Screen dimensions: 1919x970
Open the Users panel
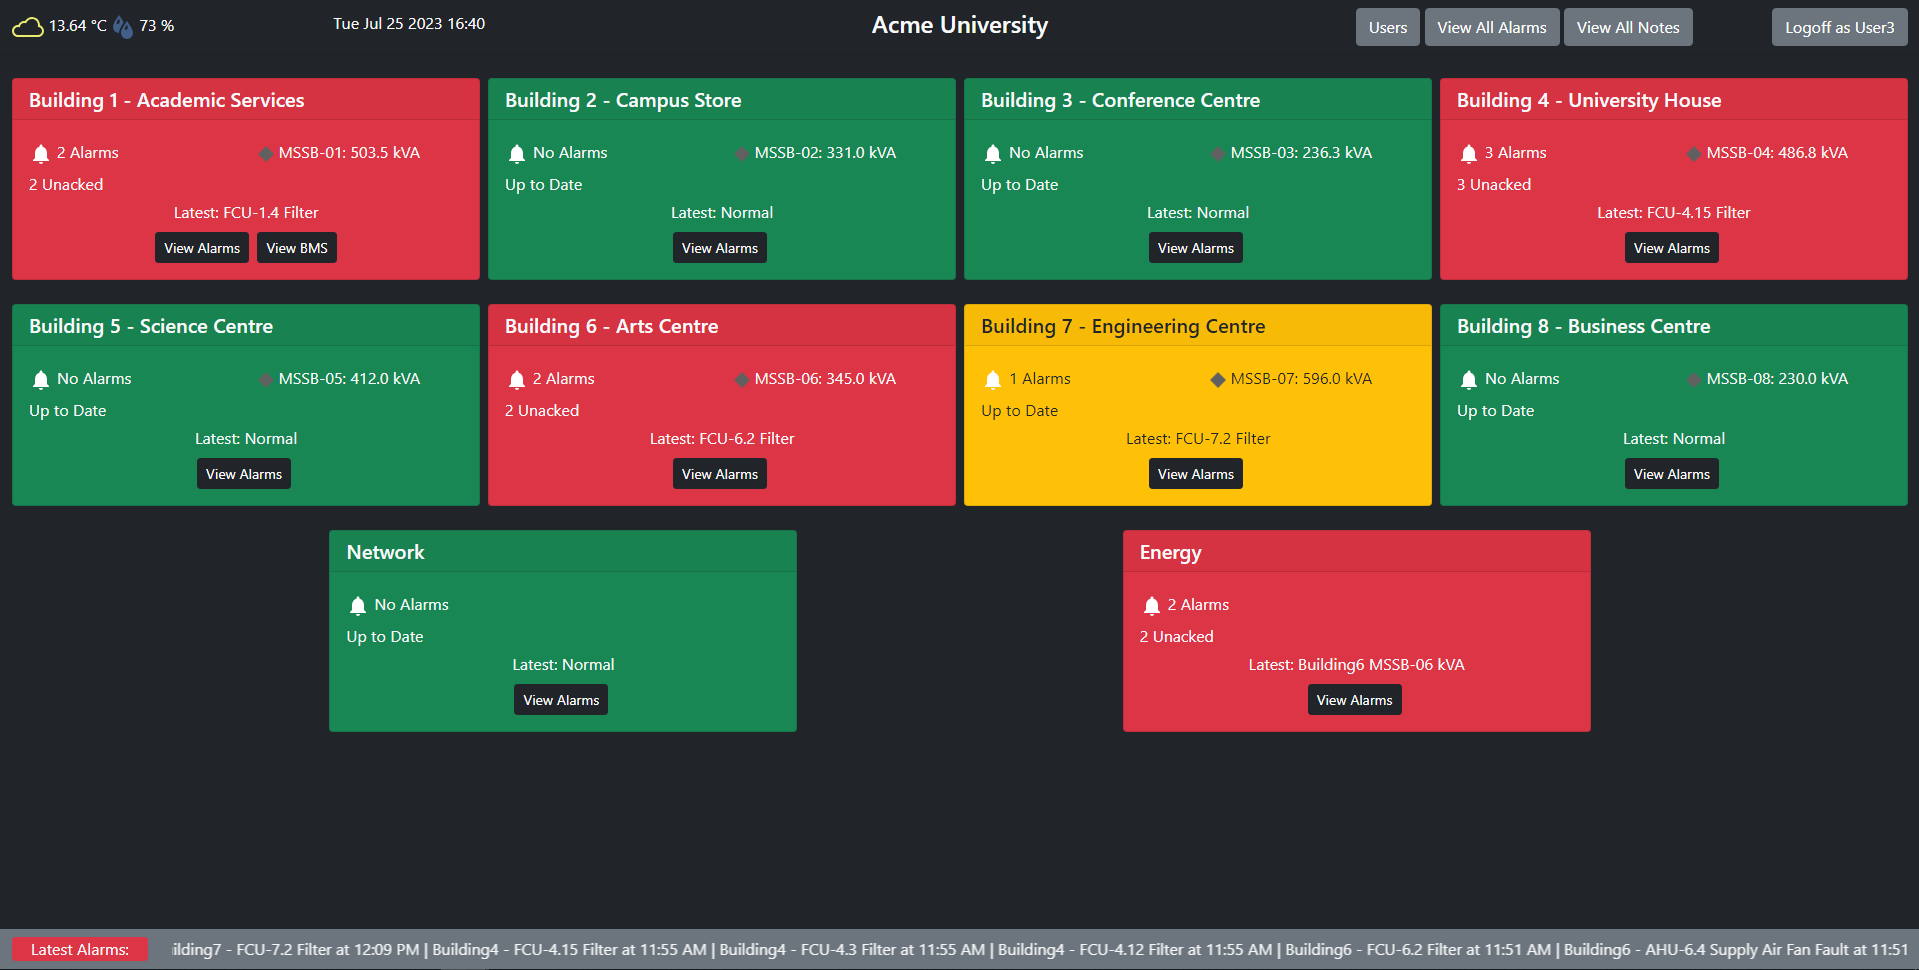click(1387, 27)
